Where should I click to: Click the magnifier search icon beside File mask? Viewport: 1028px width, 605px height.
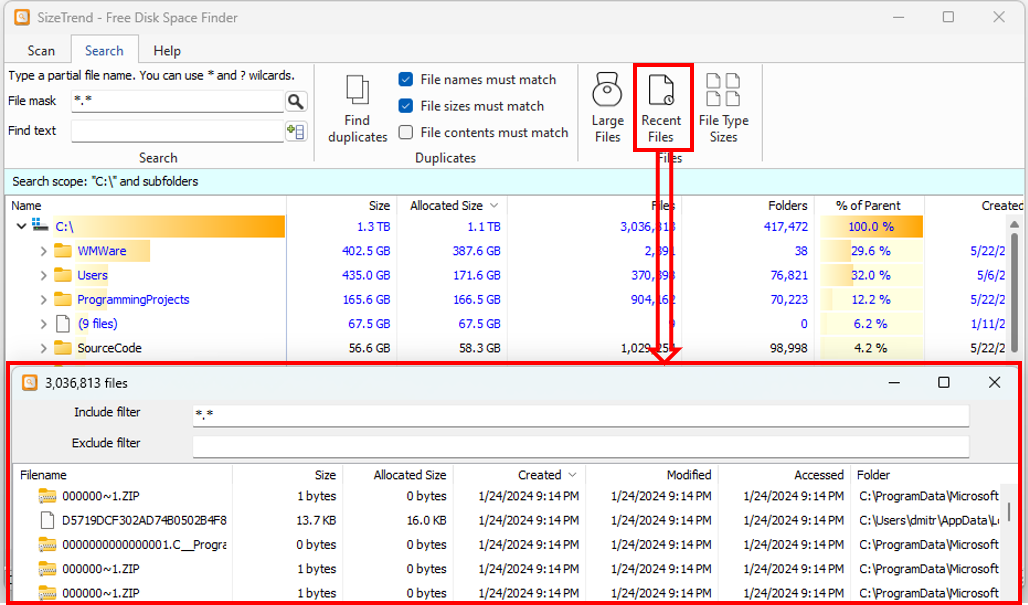296,101
